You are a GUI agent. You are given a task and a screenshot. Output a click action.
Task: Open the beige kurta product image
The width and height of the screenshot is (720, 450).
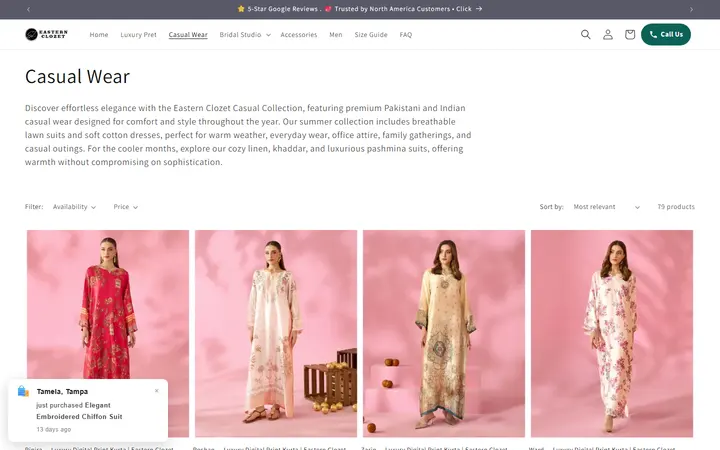[x=444, y=333]
